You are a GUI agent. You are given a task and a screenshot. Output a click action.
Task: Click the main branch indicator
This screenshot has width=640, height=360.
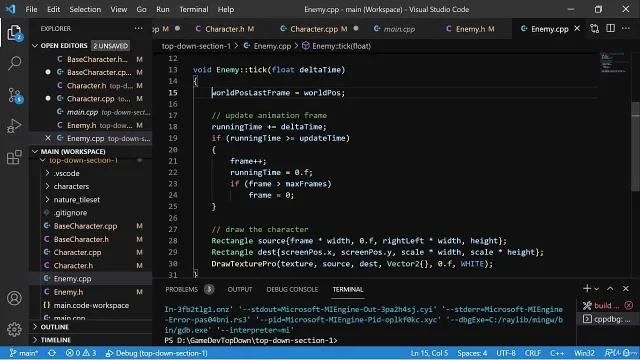click(x=24, y=353)
